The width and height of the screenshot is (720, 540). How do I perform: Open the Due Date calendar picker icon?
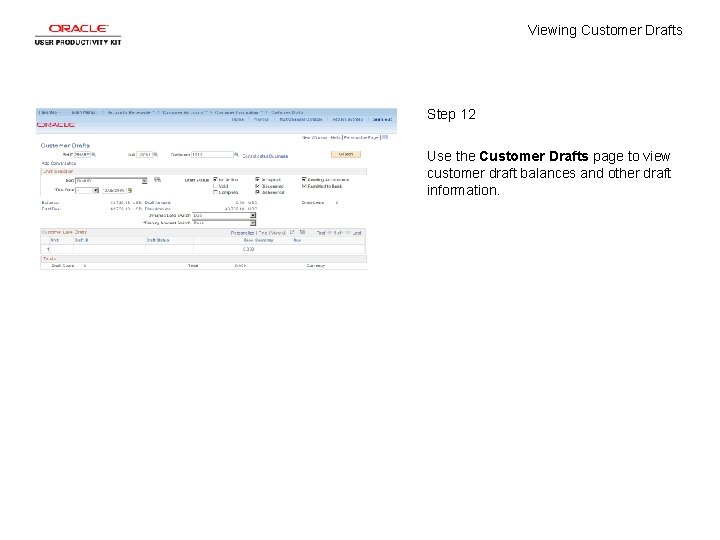130,190
